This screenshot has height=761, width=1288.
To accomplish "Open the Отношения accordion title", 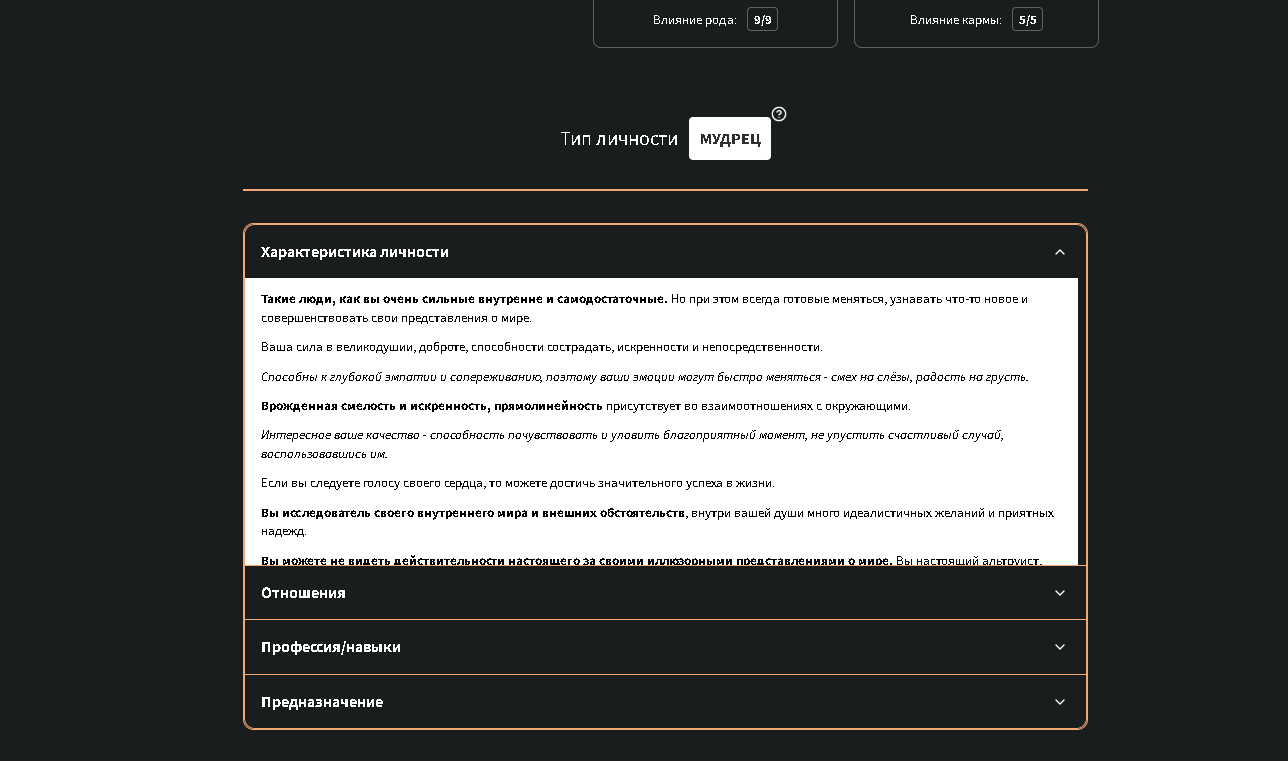I will click(303, 593).
